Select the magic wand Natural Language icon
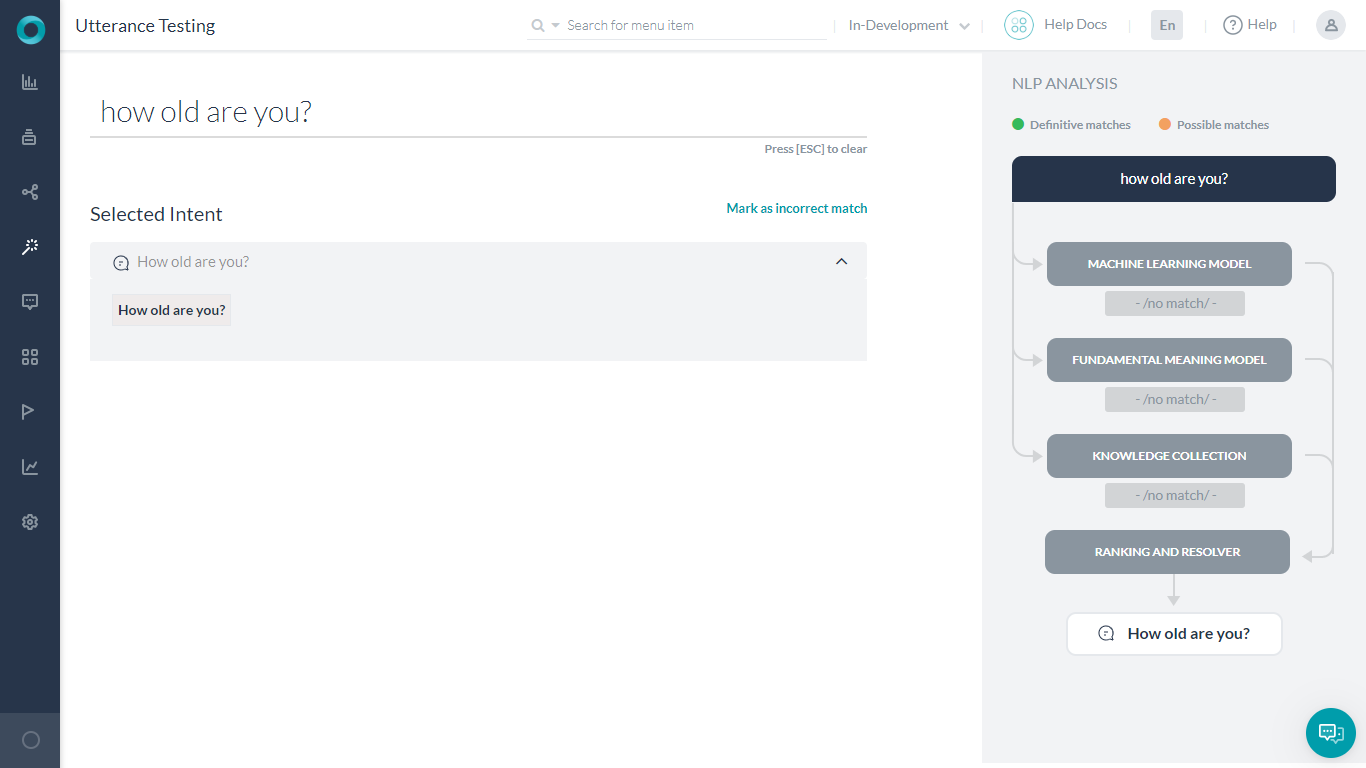The image size is (1366, 768). tap(29, 246)
